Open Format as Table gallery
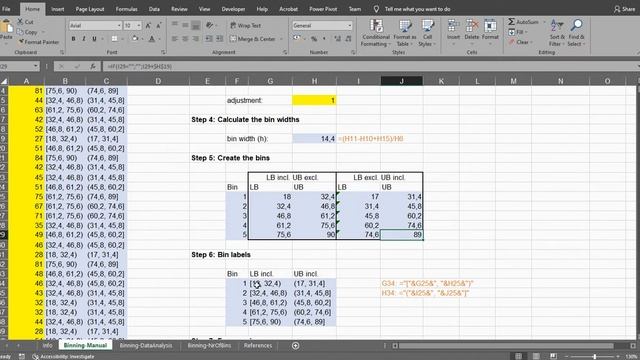 tap(404, 33)
